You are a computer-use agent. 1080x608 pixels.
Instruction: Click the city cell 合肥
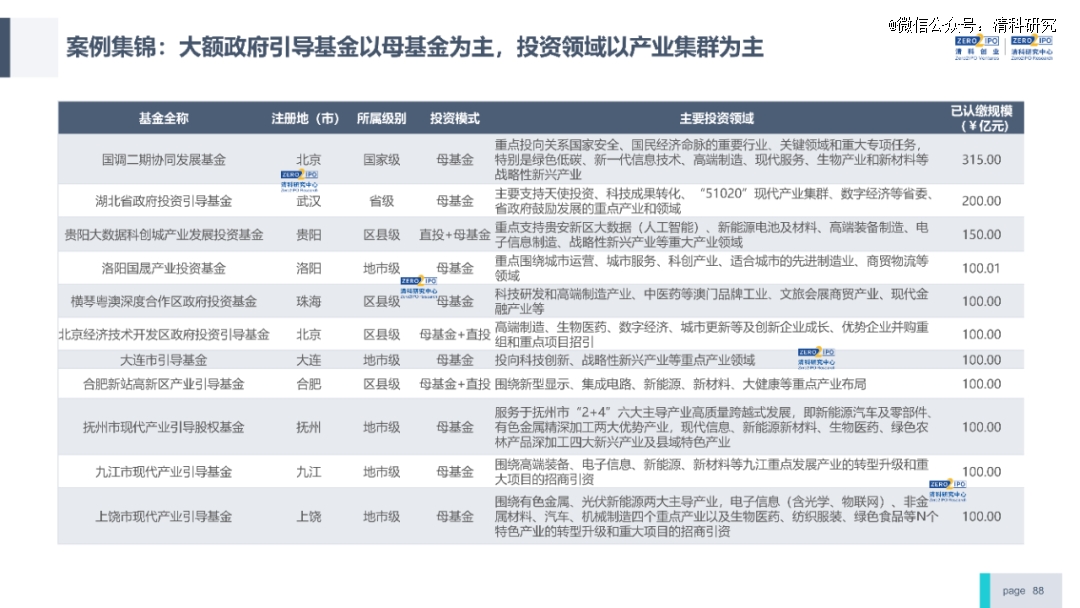pyautogui.click(x=309, y=384)
